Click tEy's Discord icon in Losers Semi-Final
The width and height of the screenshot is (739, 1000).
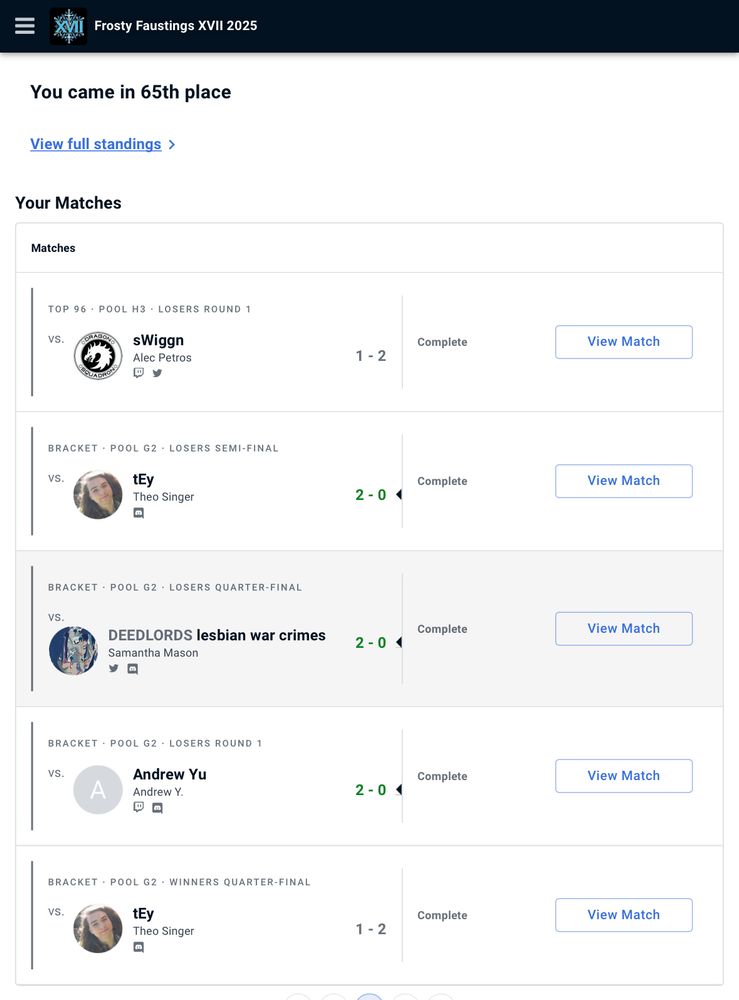(139, 513)
